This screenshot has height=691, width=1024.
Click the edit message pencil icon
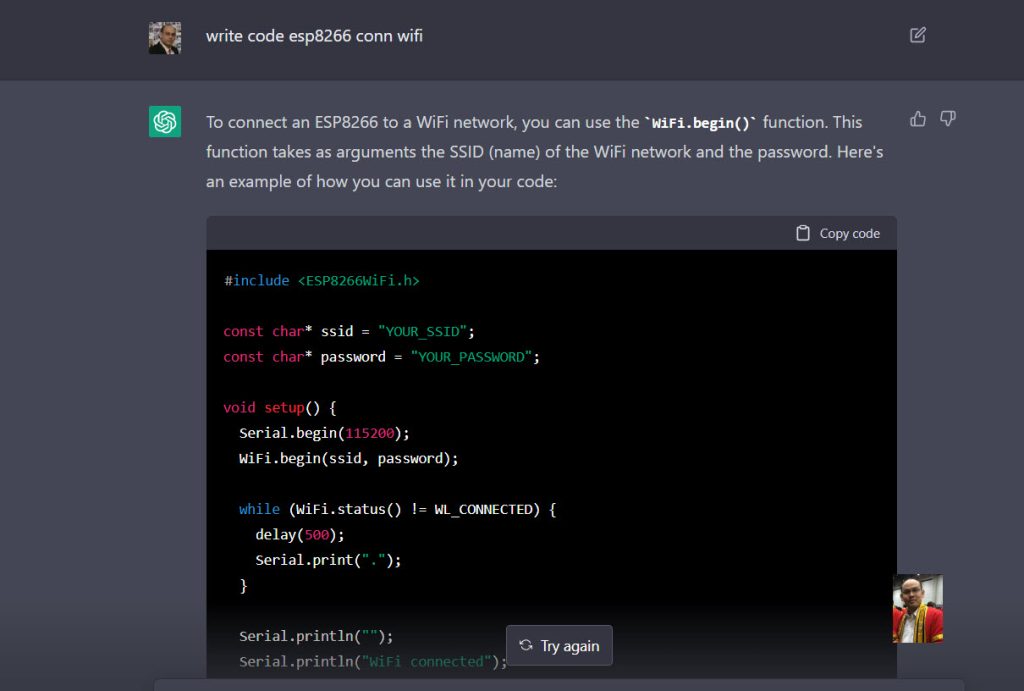(917, 35)
